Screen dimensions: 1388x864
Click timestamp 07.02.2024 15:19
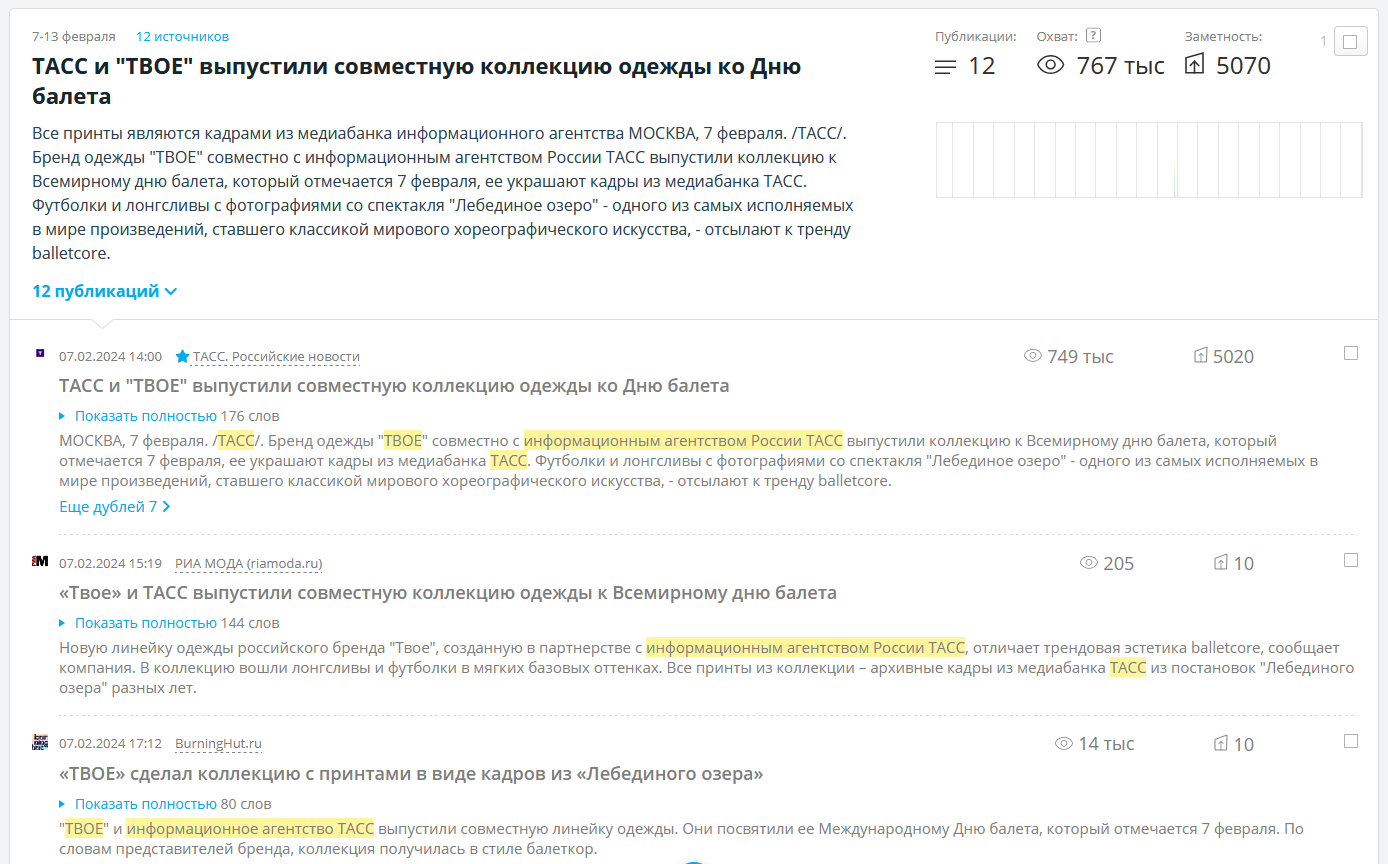(x=110, y=564)
